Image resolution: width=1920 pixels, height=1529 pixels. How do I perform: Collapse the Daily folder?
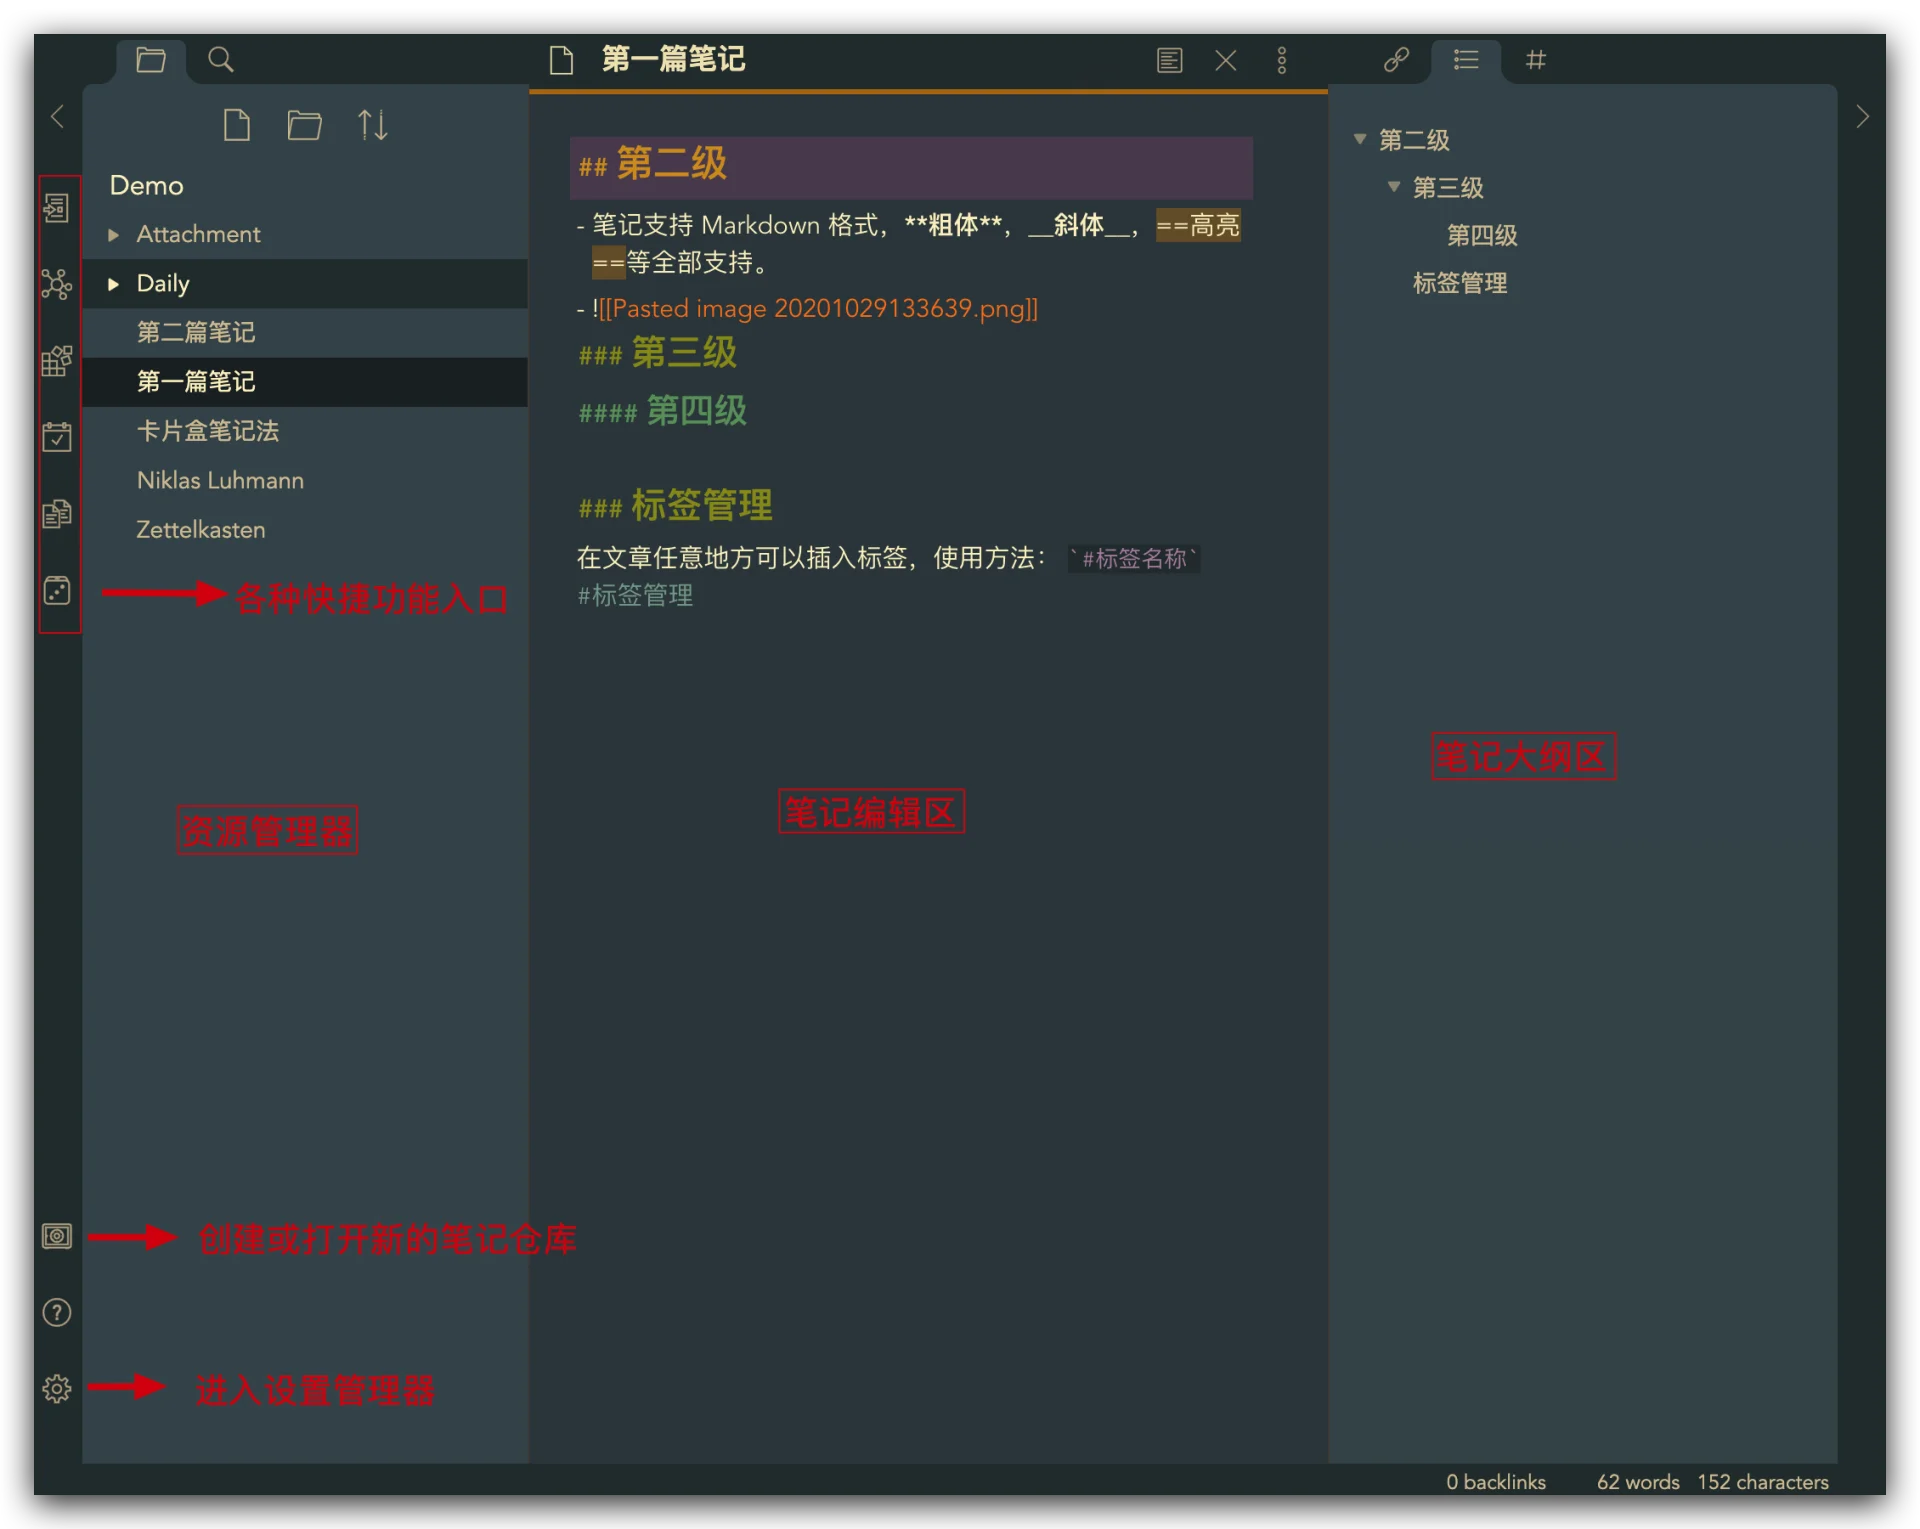click(x=112, y=283)
